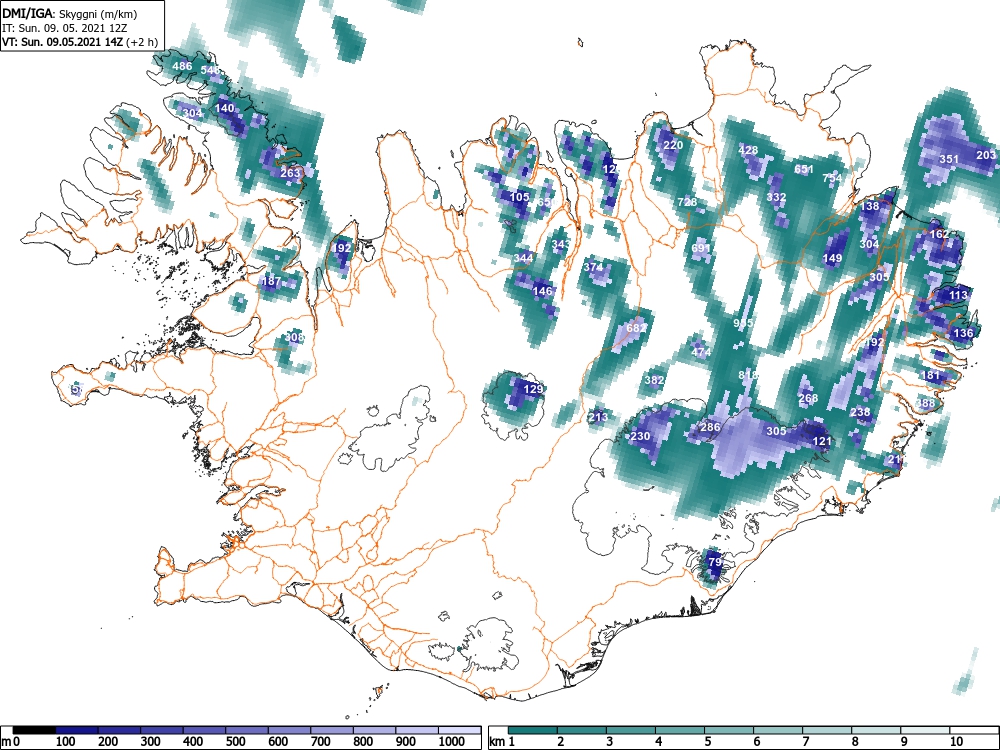The image size is (1000, 750).
Task: Click the 203 visibility value
Action: click(x=986, y=154)
